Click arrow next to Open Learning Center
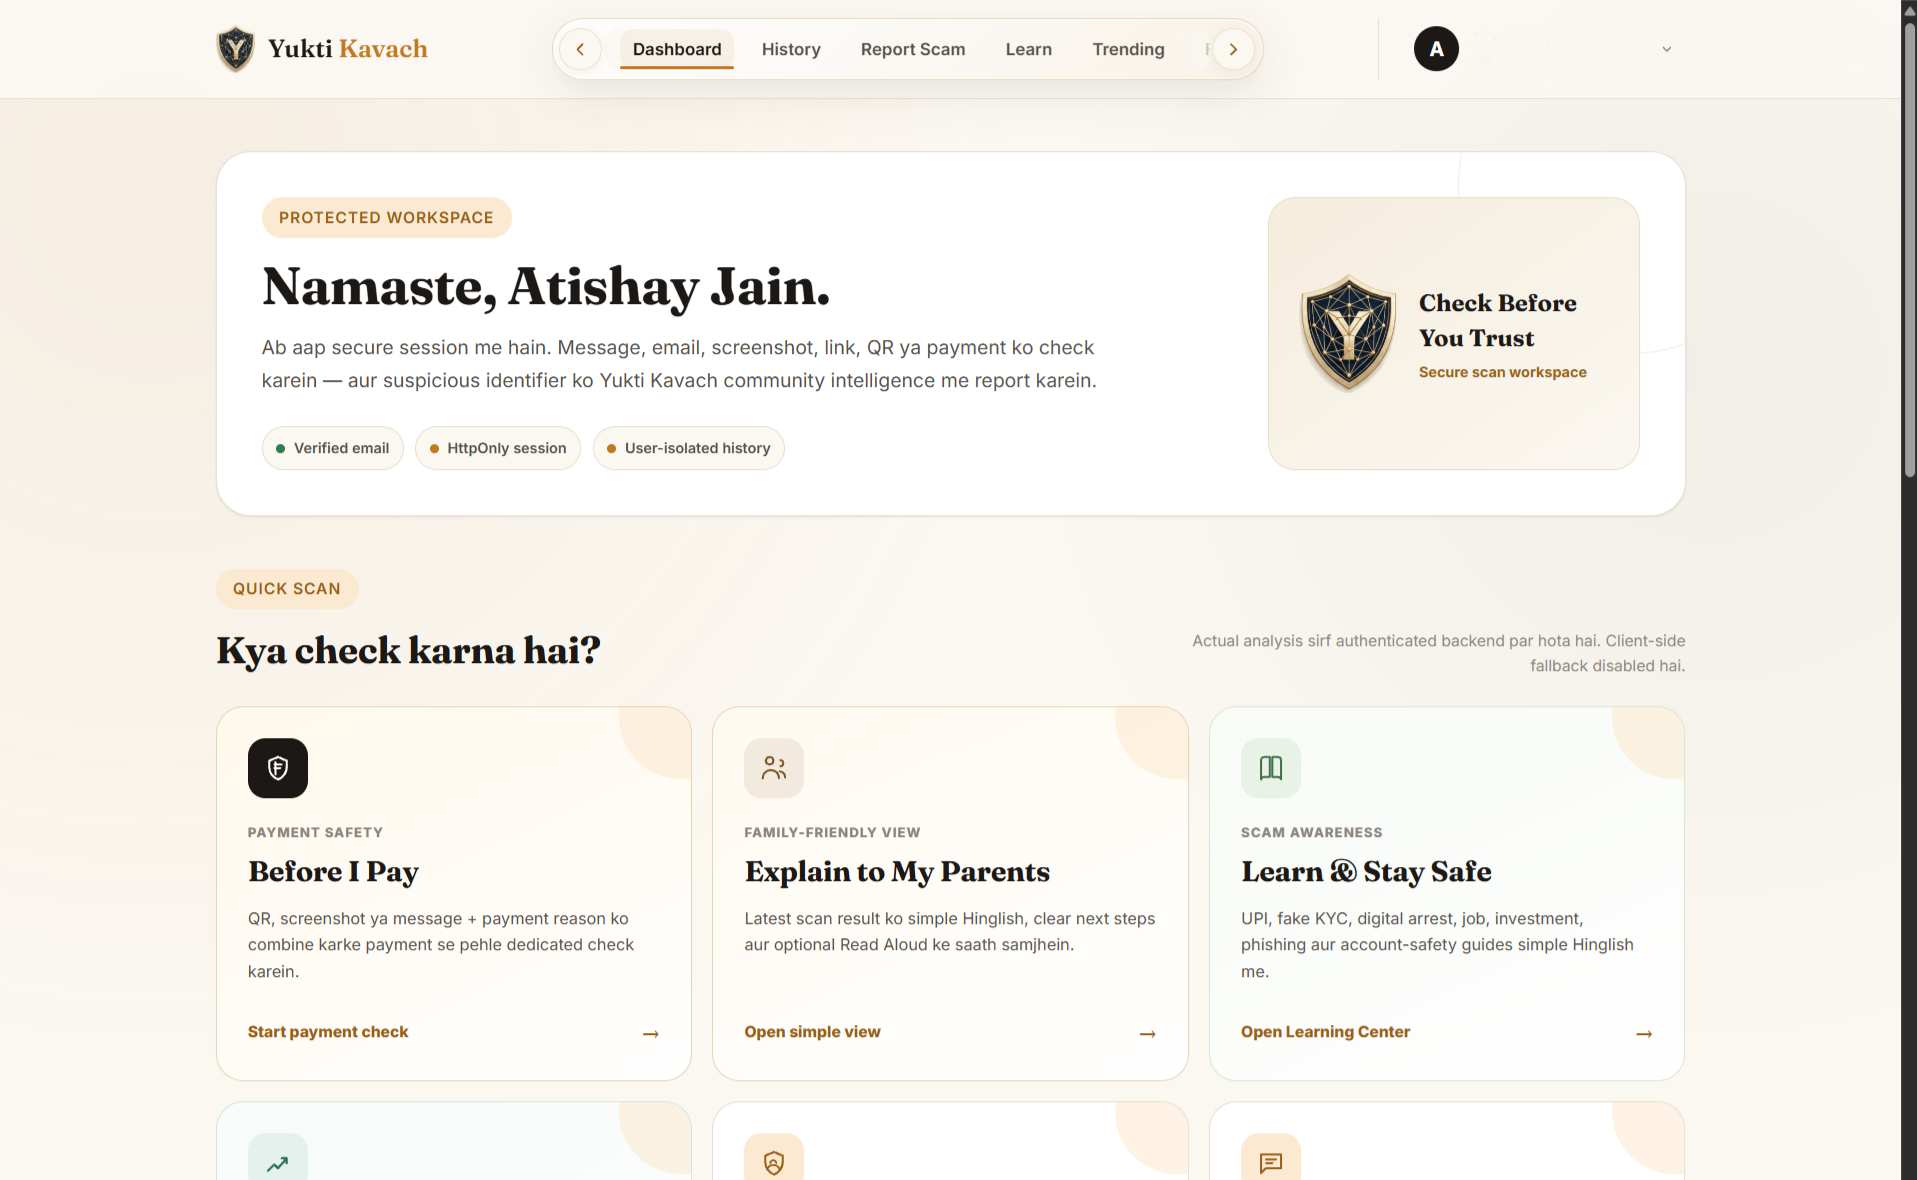The height and width of the screenshot is (1180, 1917). [1644, 1034]
